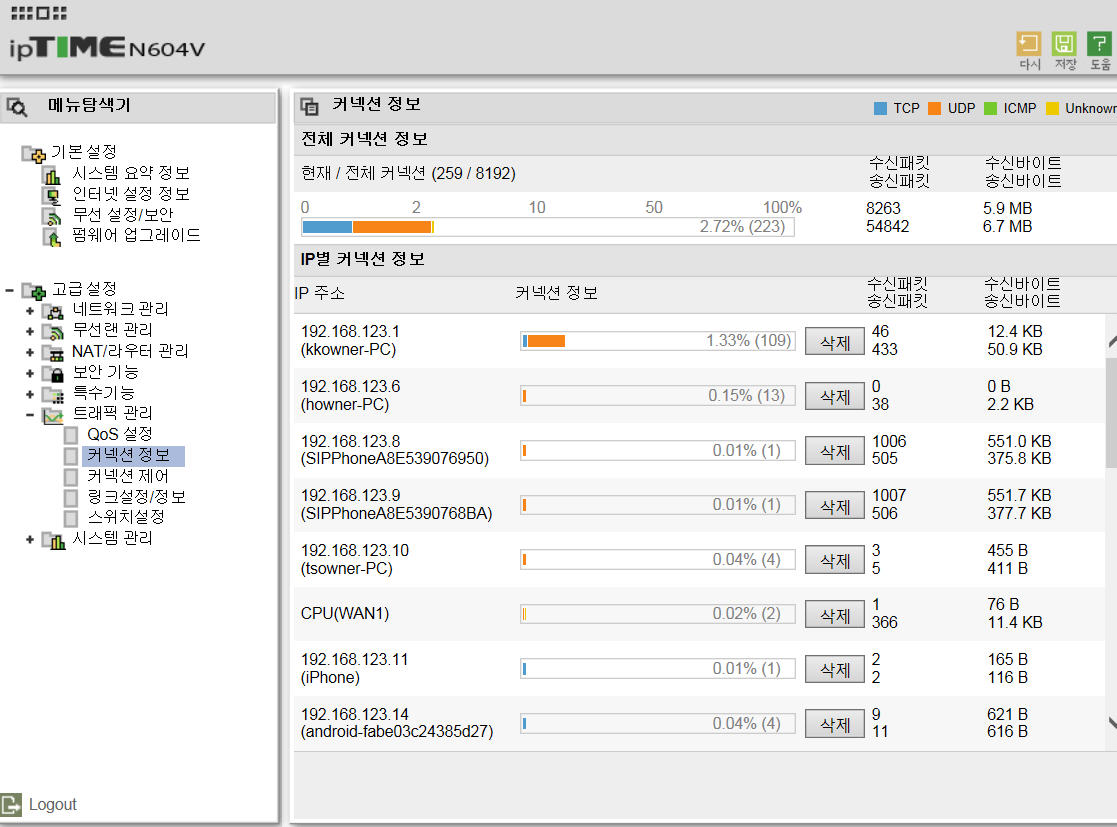Click 삭제 for 192.168.123.11 iPhone

[x=835, y=669]
